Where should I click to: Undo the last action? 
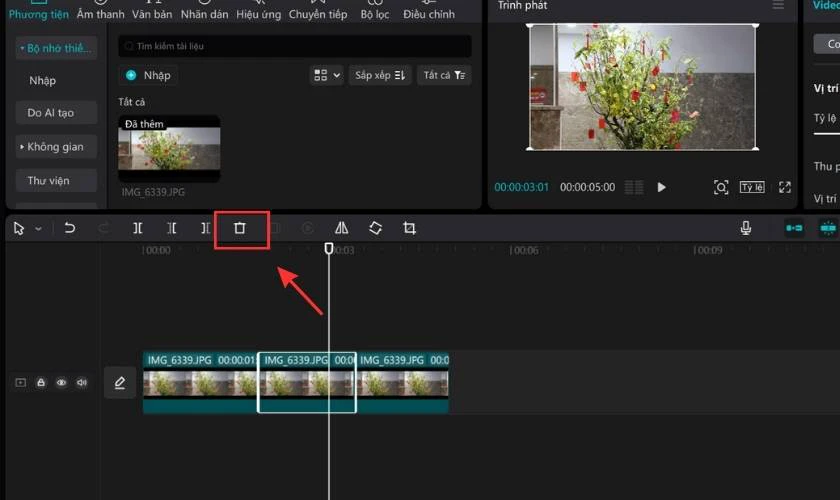(70, 228)
